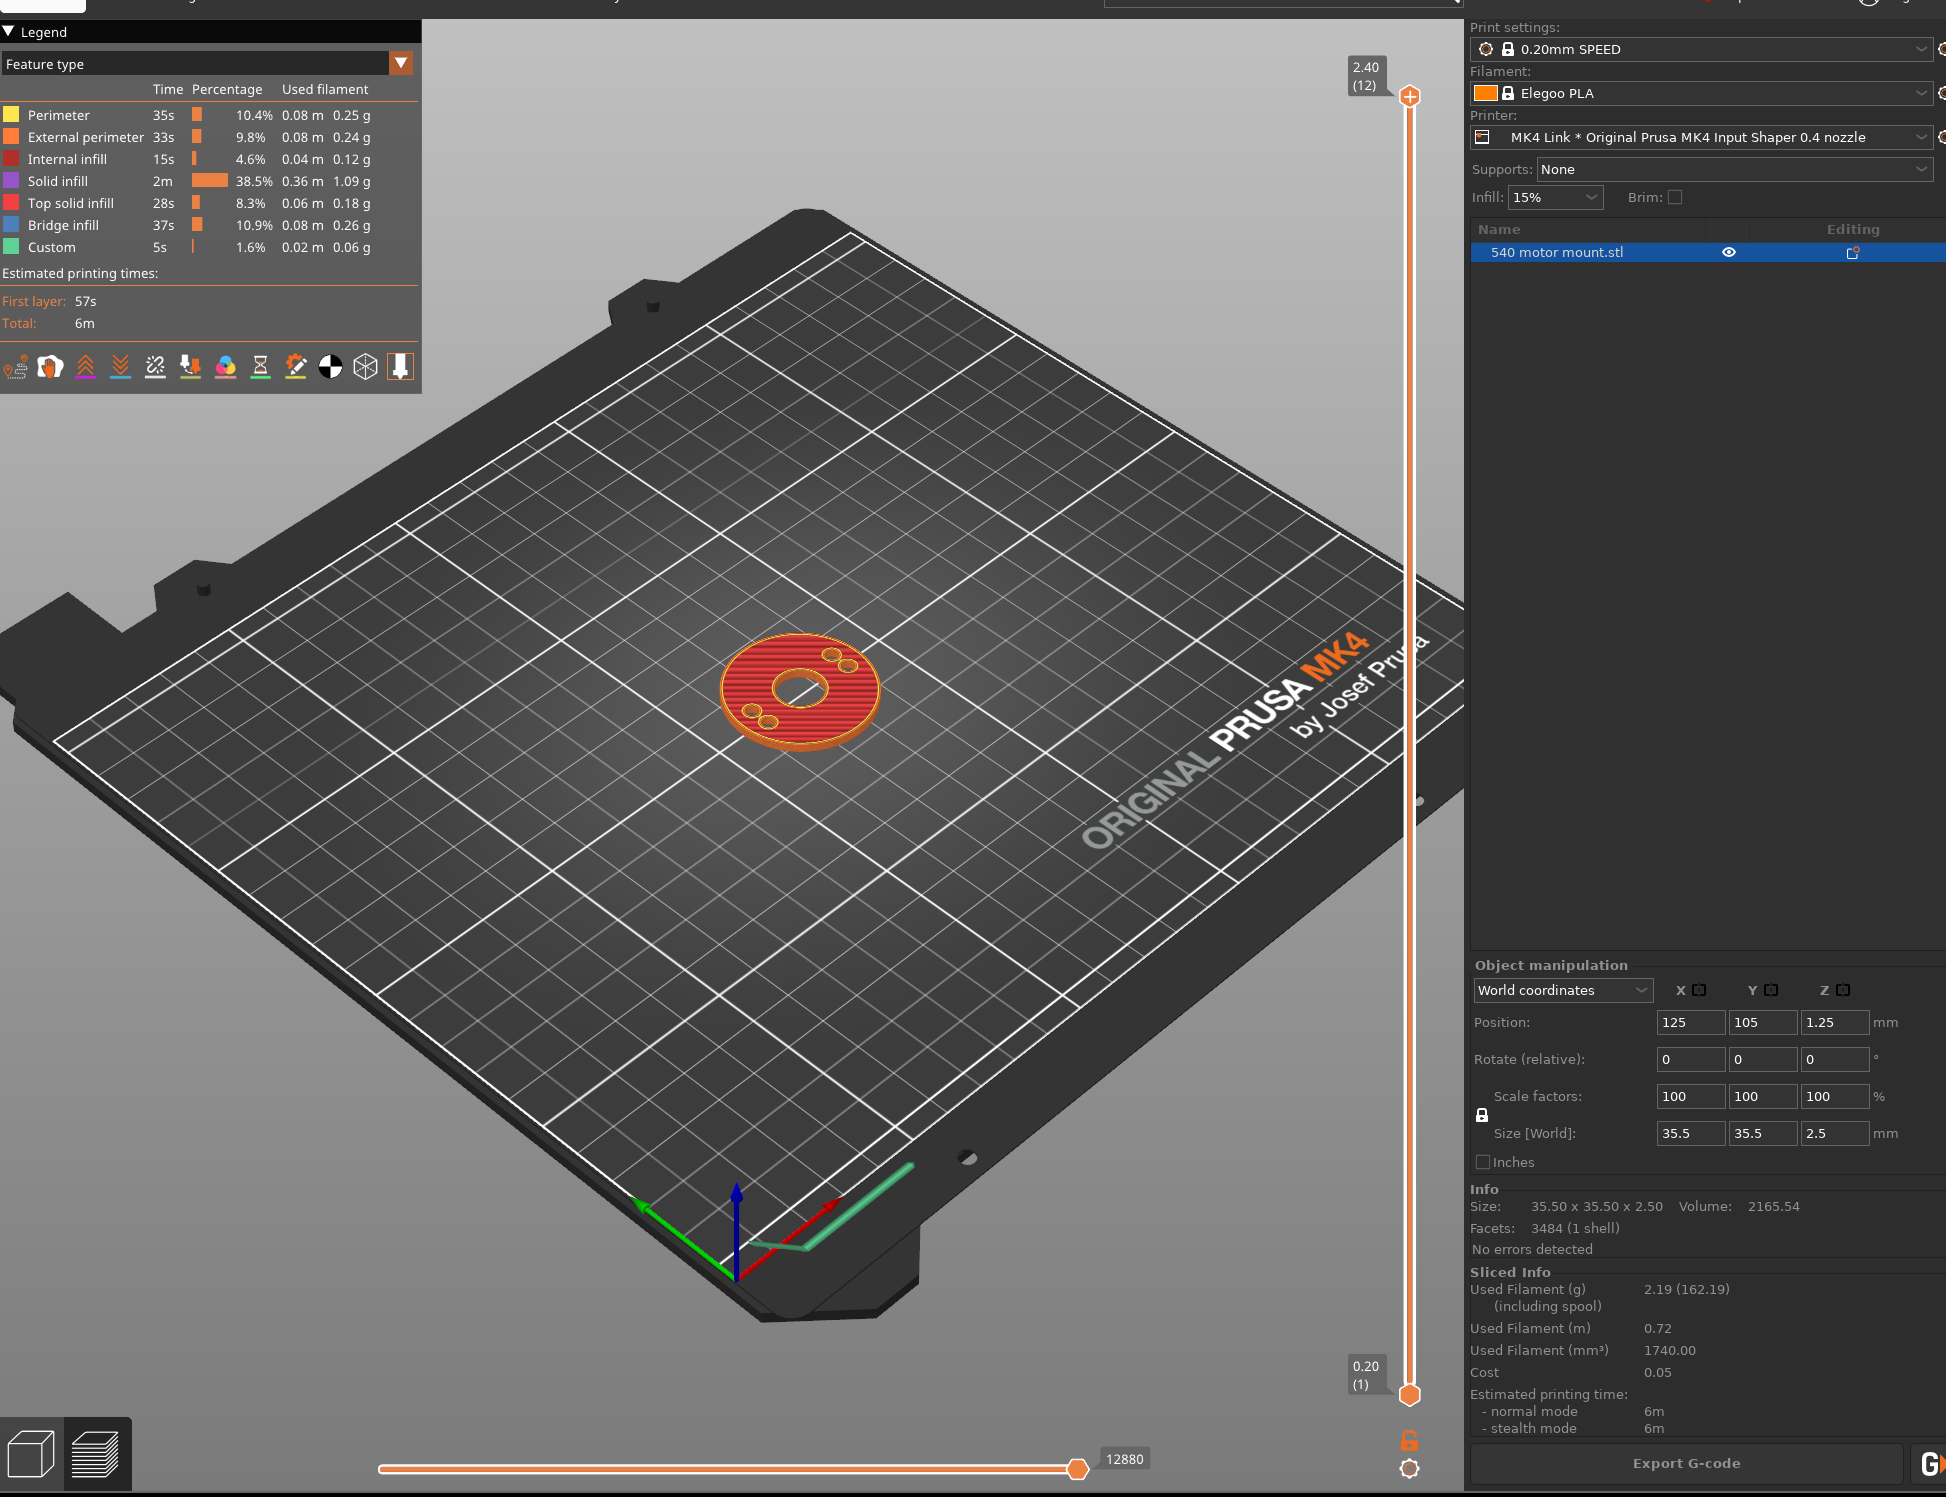Select the Preview layers tab
Viewport: 1946px width, 1497px height.
coord(97,1453)
